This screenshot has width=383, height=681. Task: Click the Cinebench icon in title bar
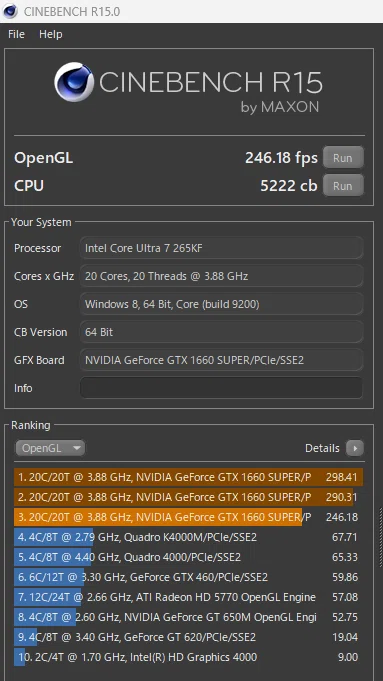pos(10,11)
